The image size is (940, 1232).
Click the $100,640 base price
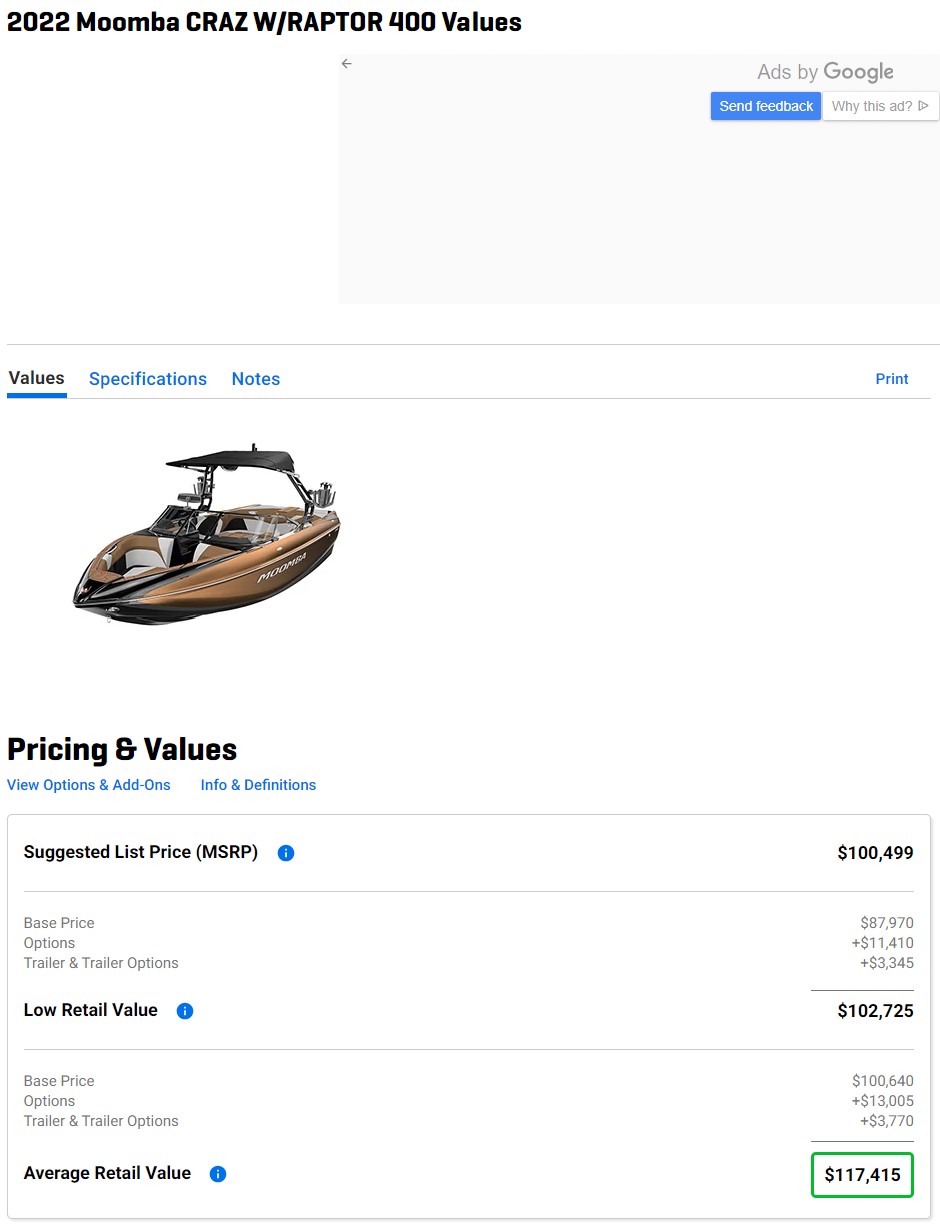pos(883,1081)
